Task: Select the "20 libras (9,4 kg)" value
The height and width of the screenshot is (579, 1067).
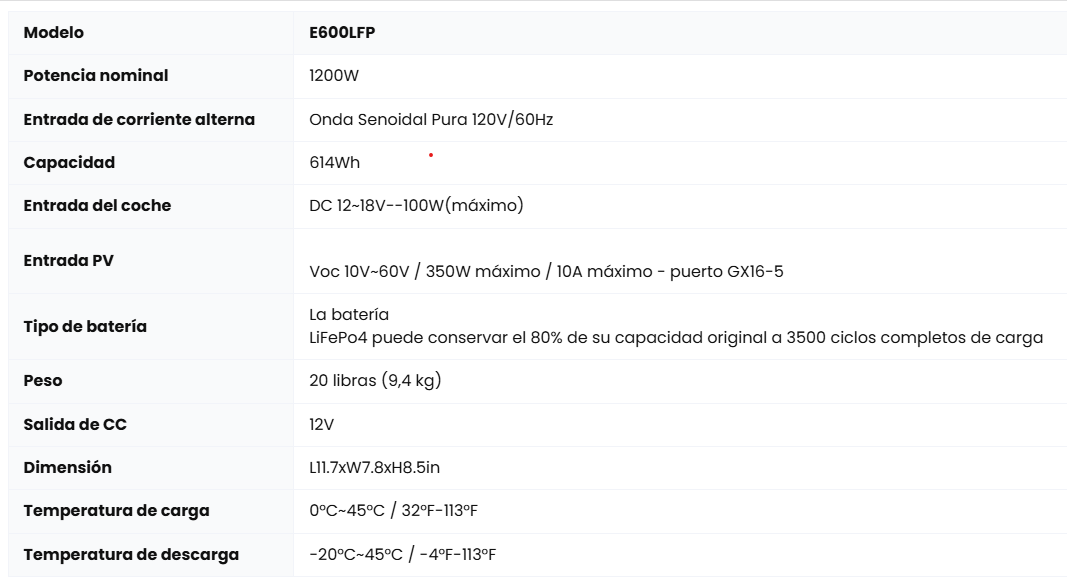Action: coord(375,381)
